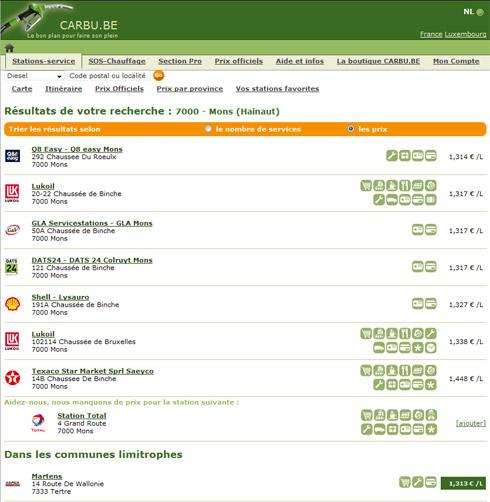The image size is (490, 502).
Task: Click the shopping cart icon for Texaco Star Market
Action: click(x=366, y=371)
